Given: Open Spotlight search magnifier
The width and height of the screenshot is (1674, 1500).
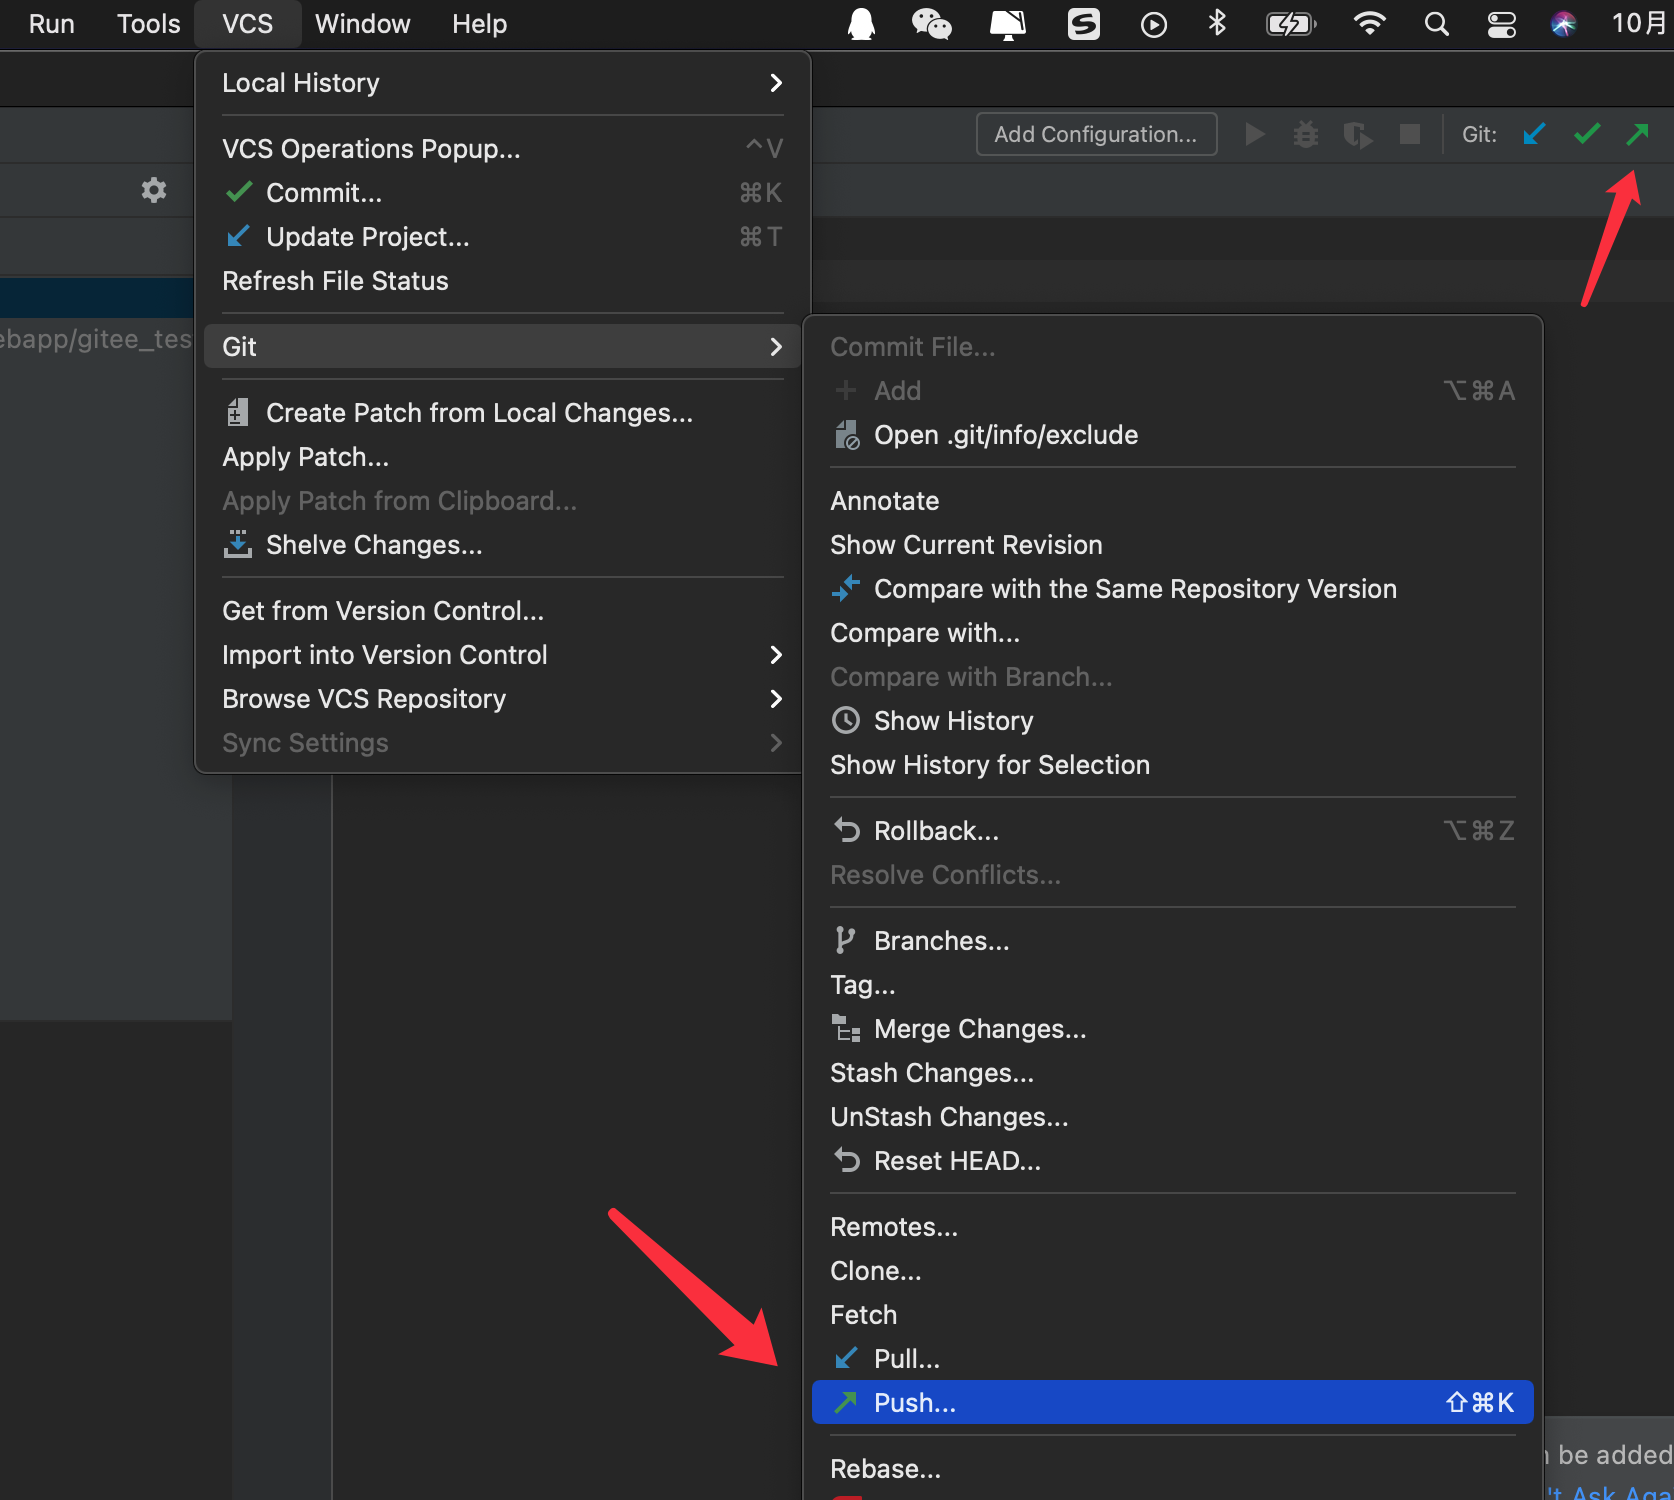Looking at the screenshot, I should tap(1437, 24).
